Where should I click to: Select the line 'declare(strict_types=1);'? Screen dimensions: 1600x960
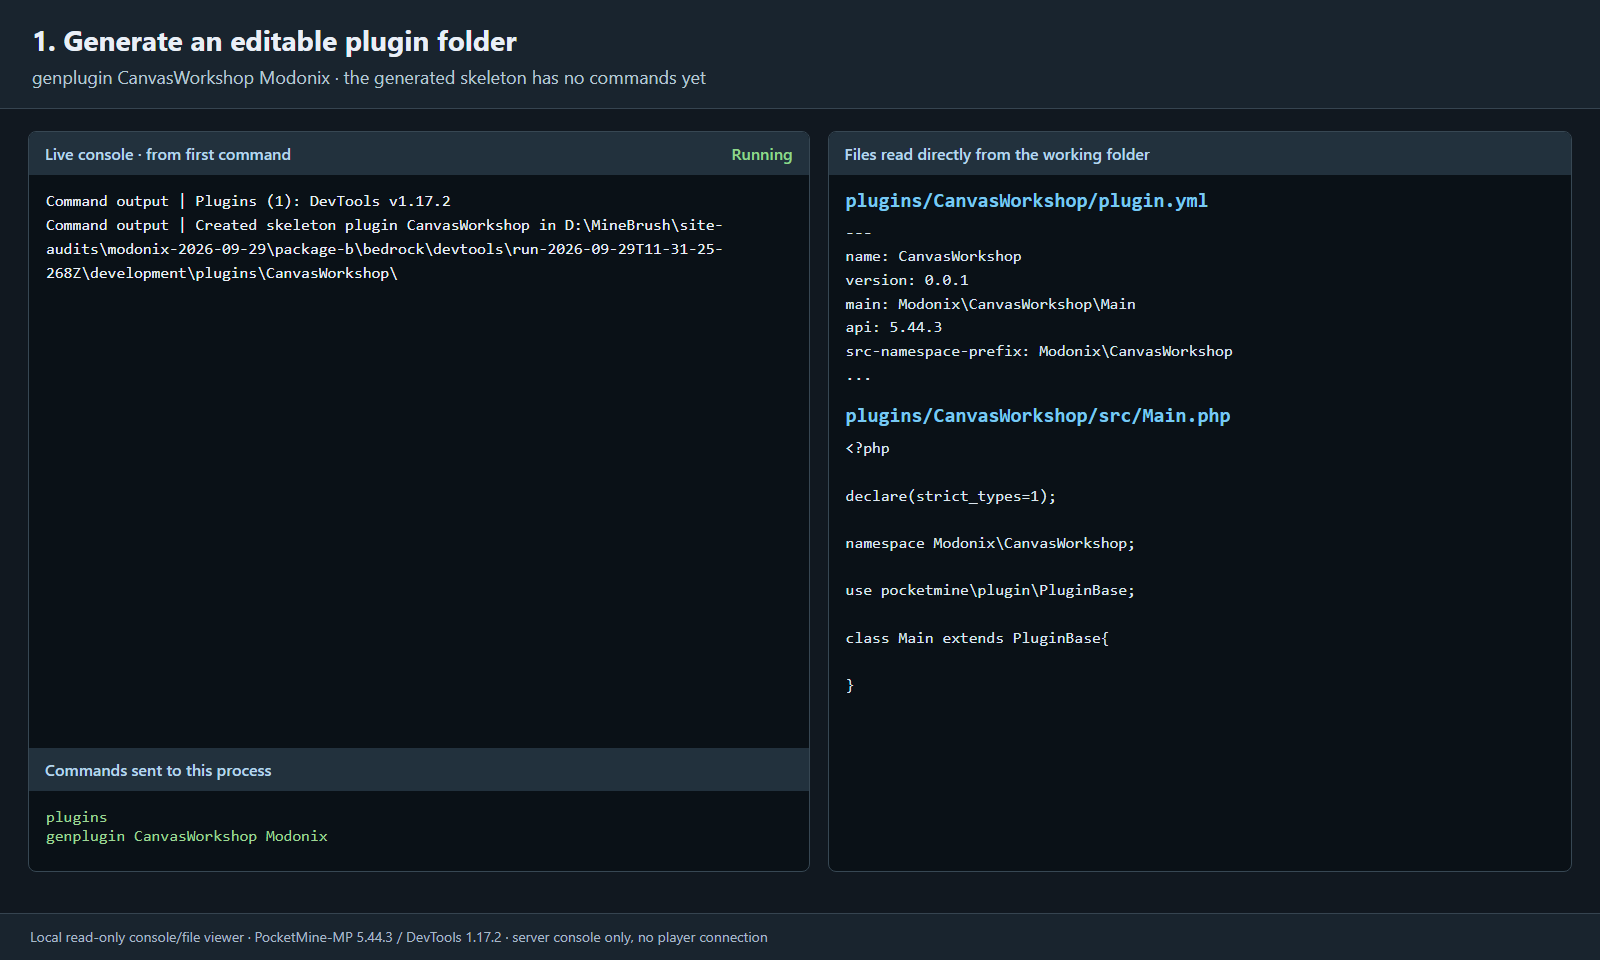(950, 496)
